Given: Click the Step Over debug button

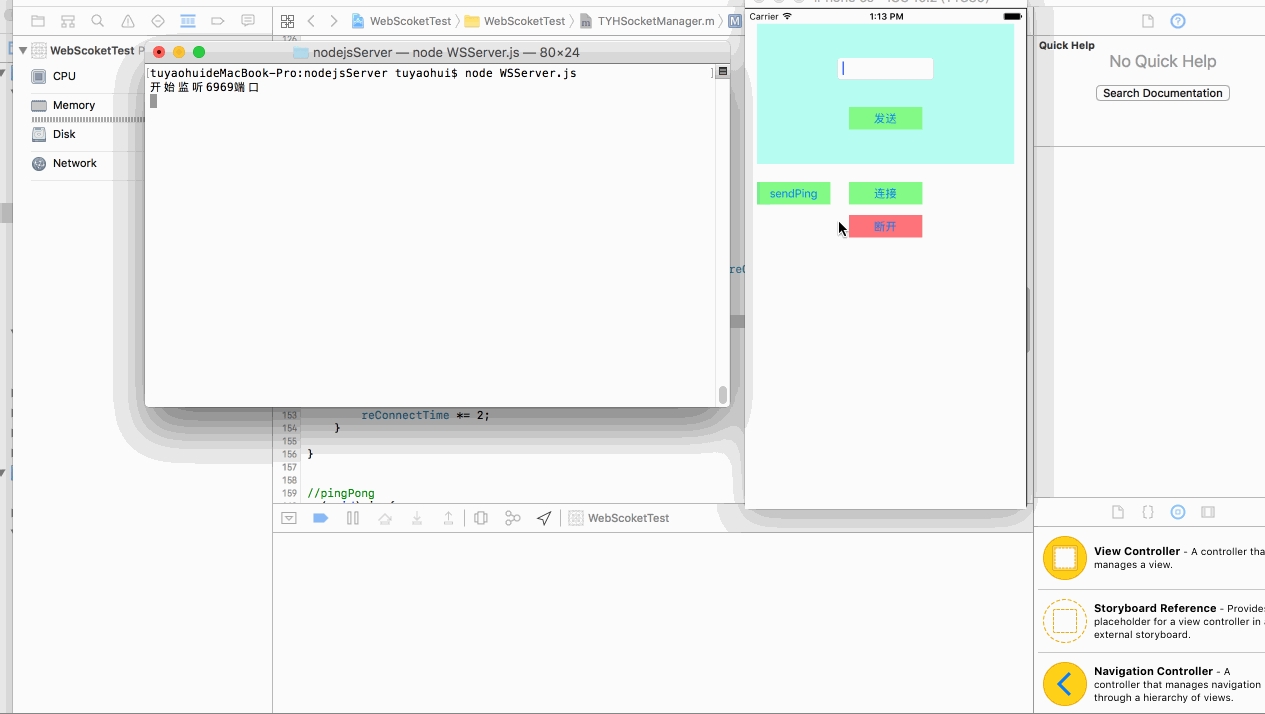Looking at the screenshot, I should click(385, 518).
